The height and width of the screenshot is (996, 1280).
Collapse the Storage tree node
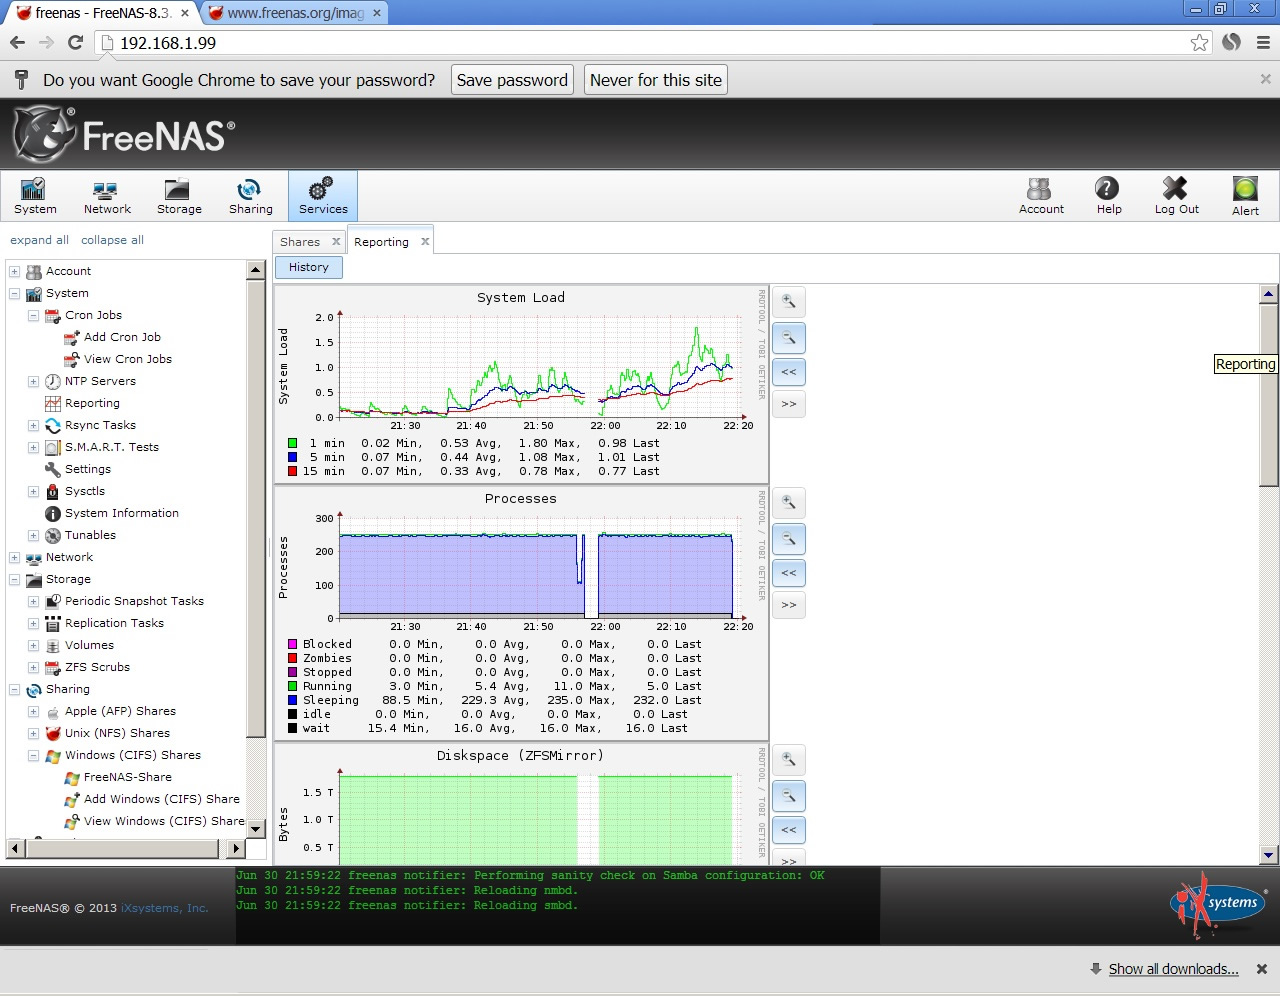point(14,580)
